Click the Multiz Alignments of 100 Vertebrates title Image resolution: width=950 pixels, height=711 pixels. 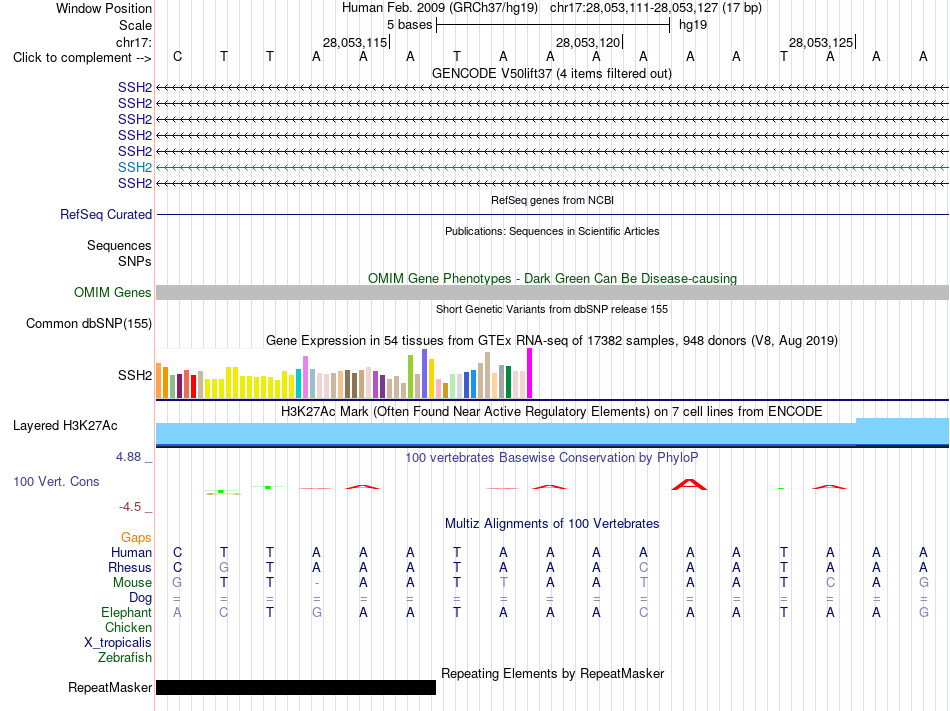[x=552, y=523]
